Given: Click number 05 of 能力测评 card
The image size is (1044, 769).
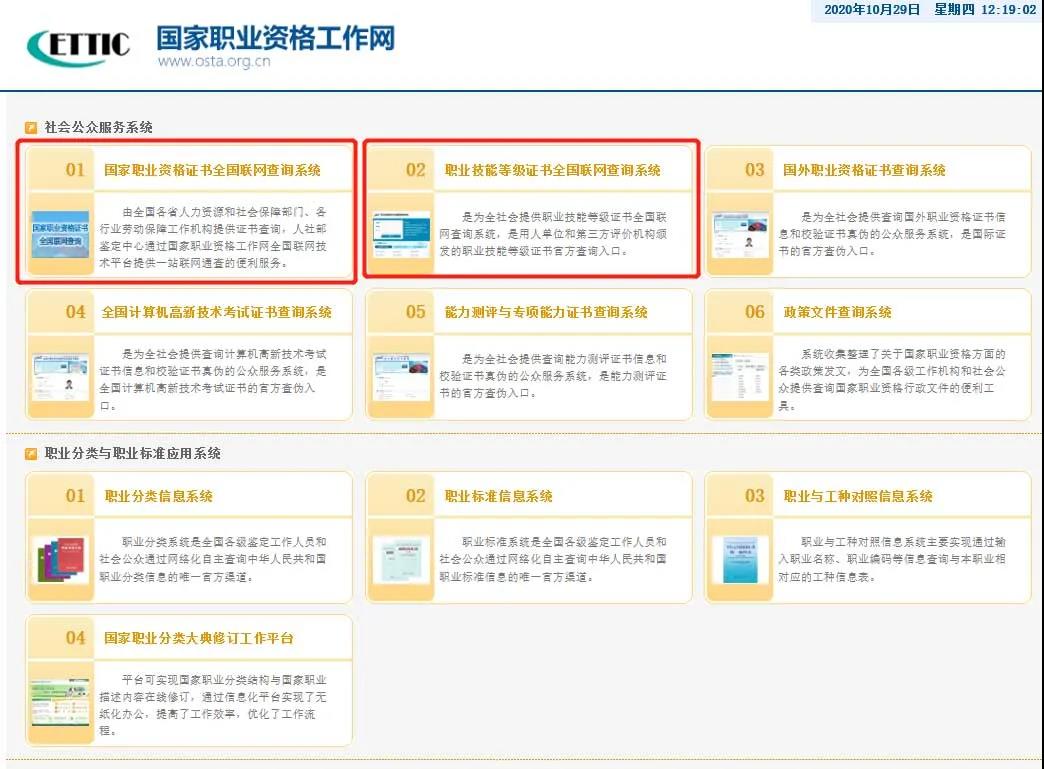Looking at the screenshot, I should (415, 312).
